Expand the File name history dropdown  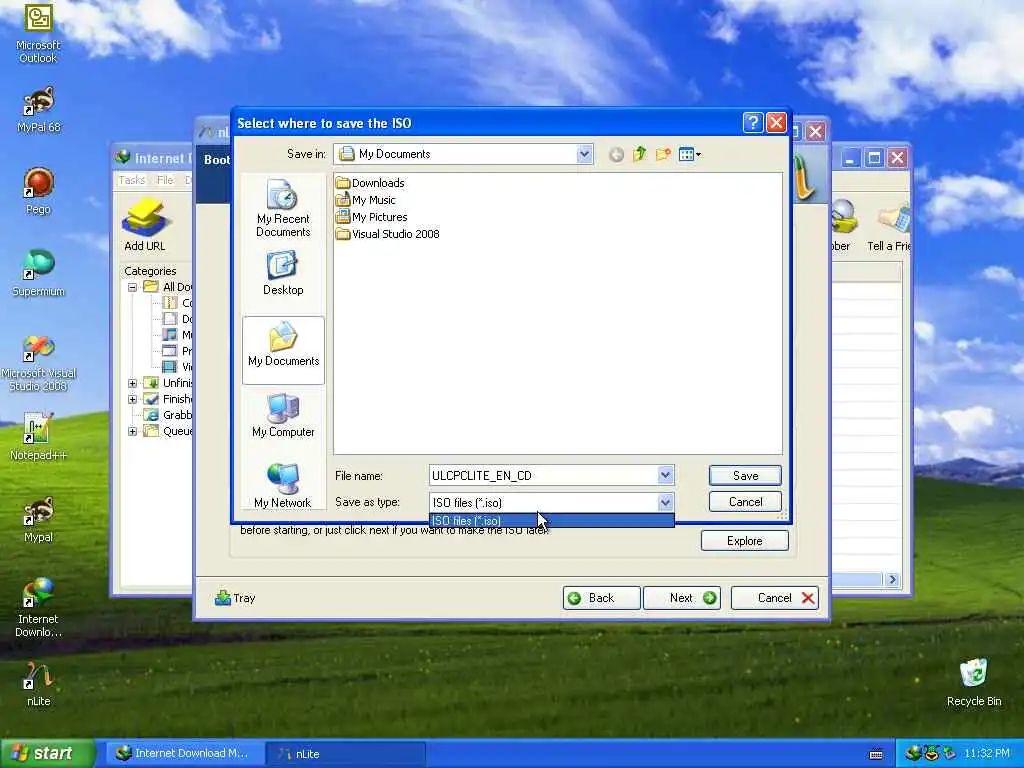(x=665, y=475)
